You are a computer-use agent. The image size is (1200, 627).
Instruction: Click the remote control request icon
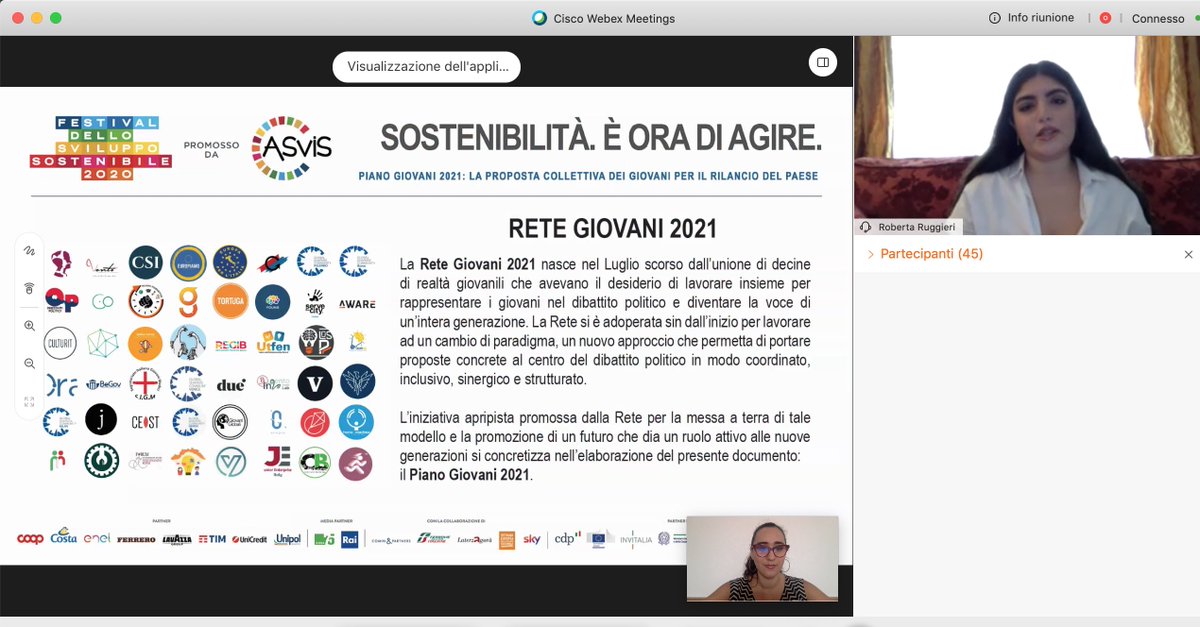pos(29,288)
